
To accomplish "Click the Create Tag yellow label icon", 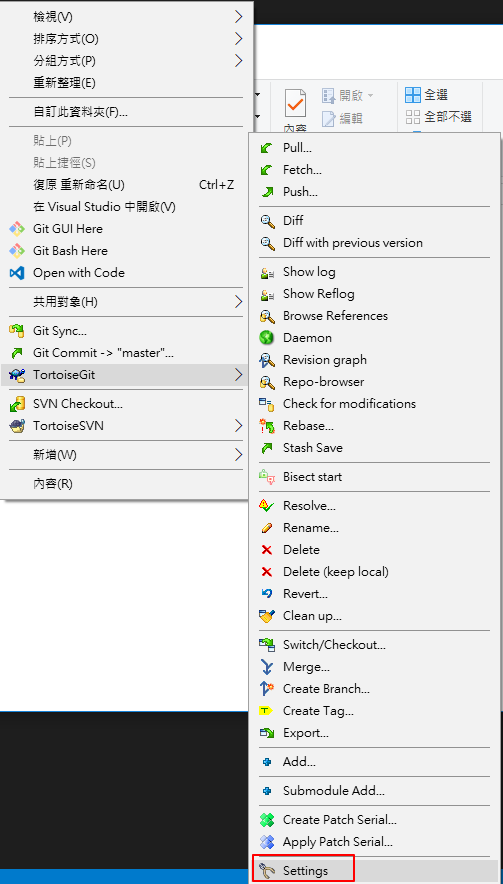I will pyautogui.click(x=266, y=711).
